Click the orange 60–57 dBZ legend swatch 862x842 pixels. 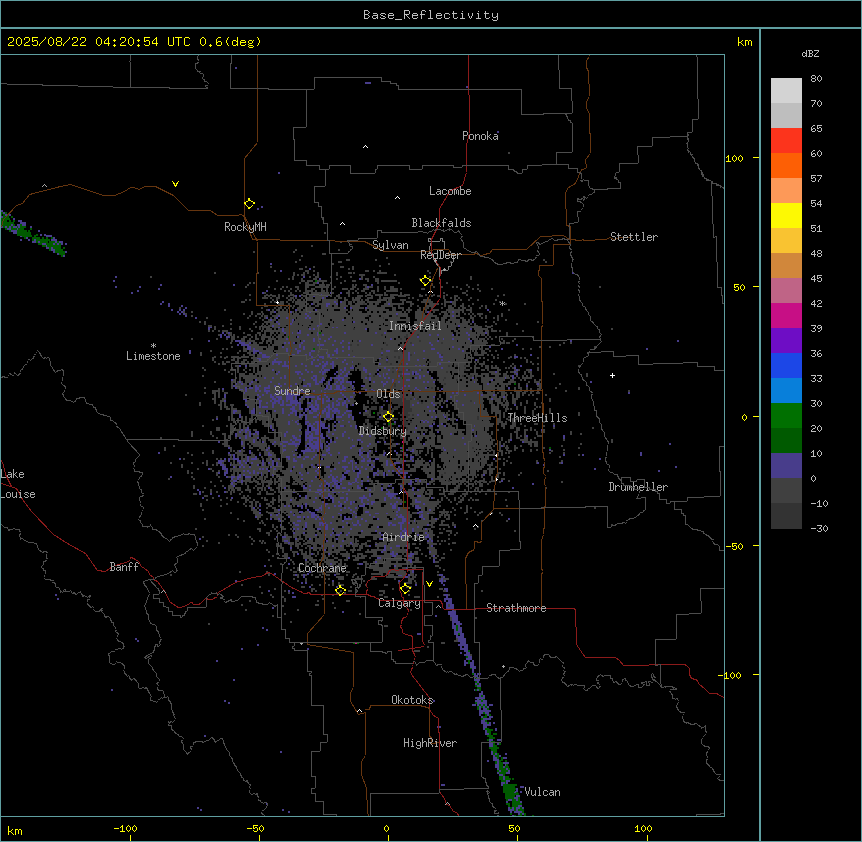[786, 165]
